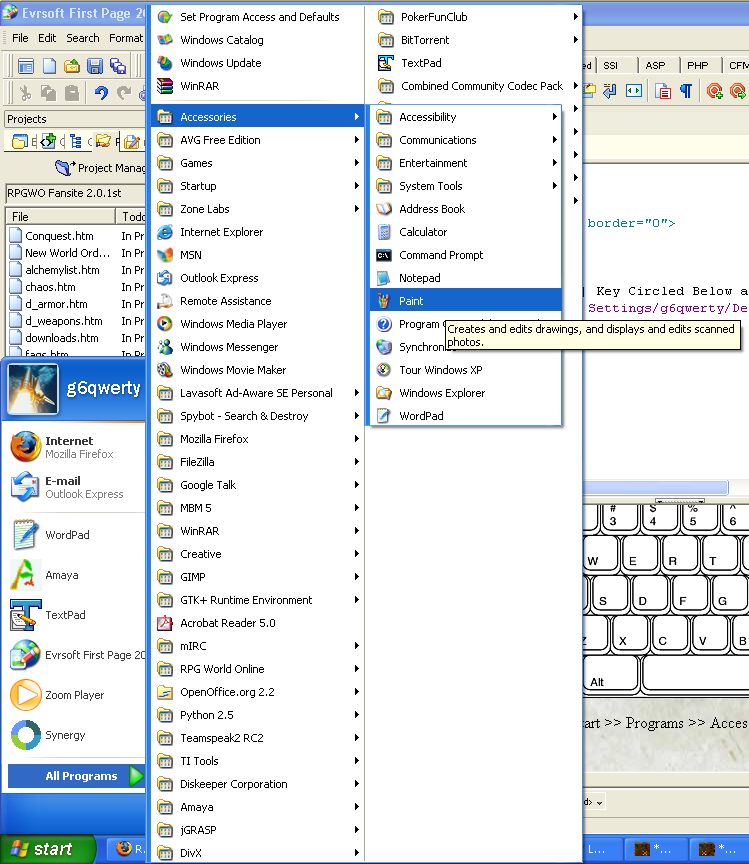Screen dimensions: 749x864
Task: Expand the OpenOffice.org 2.2 folder
Action: [x=226, y=692]
